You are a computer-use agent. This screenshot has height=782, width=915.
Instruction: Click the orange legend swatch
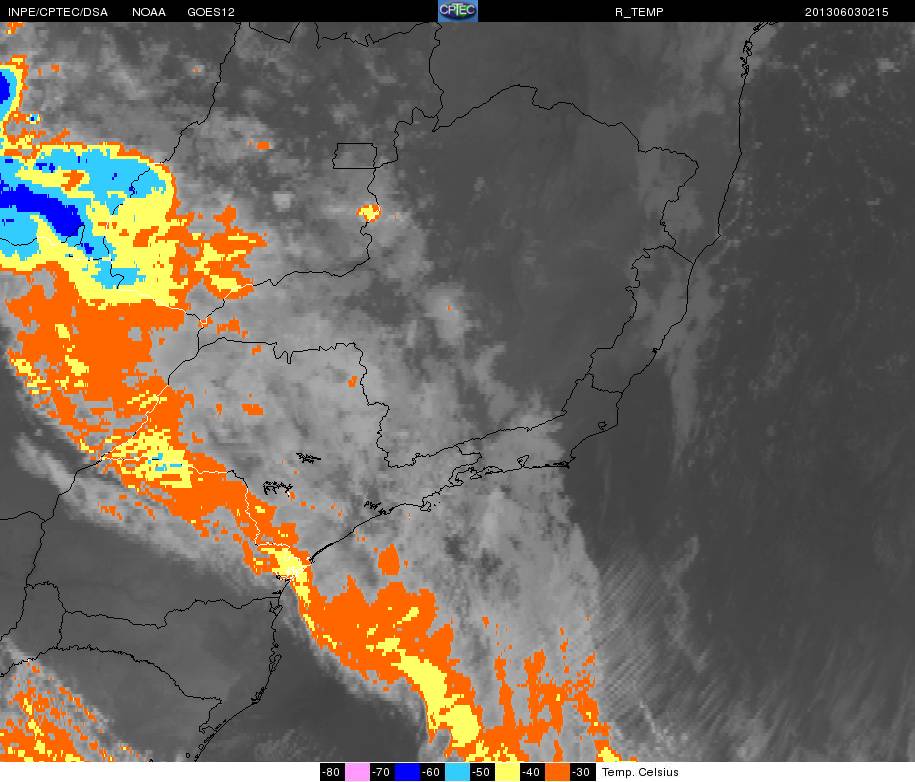[x=557, y=772]
